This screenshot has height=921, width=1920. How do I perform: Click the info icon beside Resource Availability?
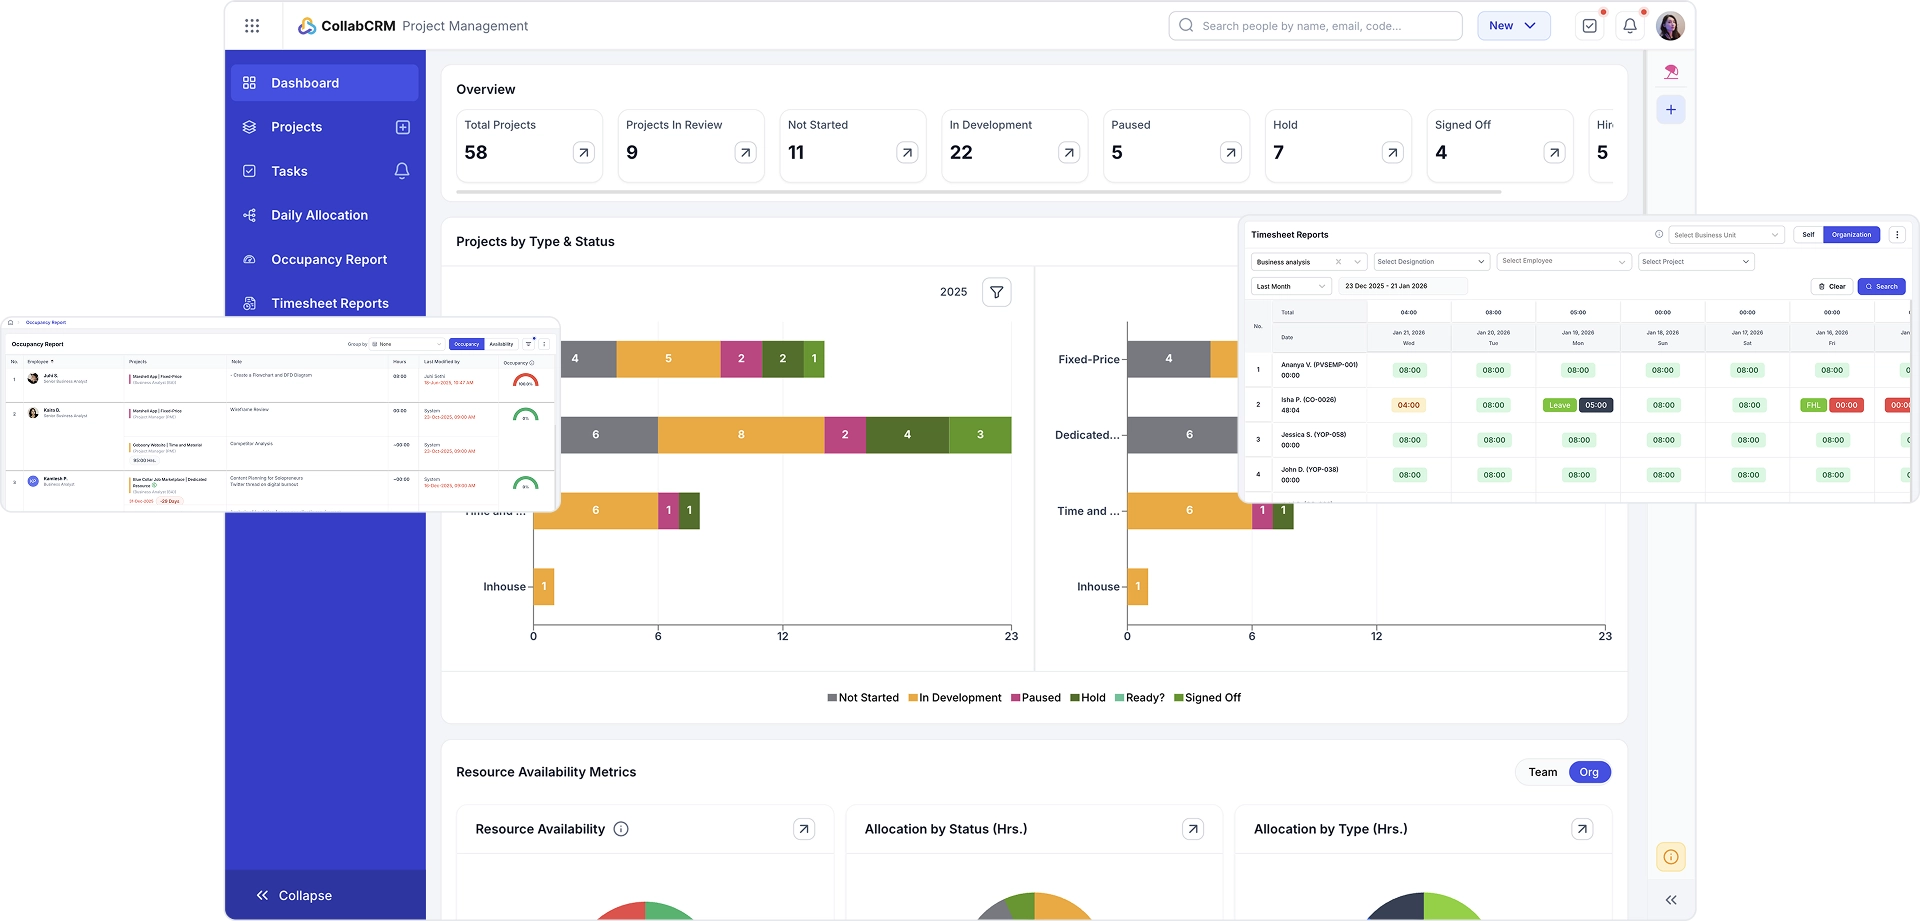click(621, 829)
